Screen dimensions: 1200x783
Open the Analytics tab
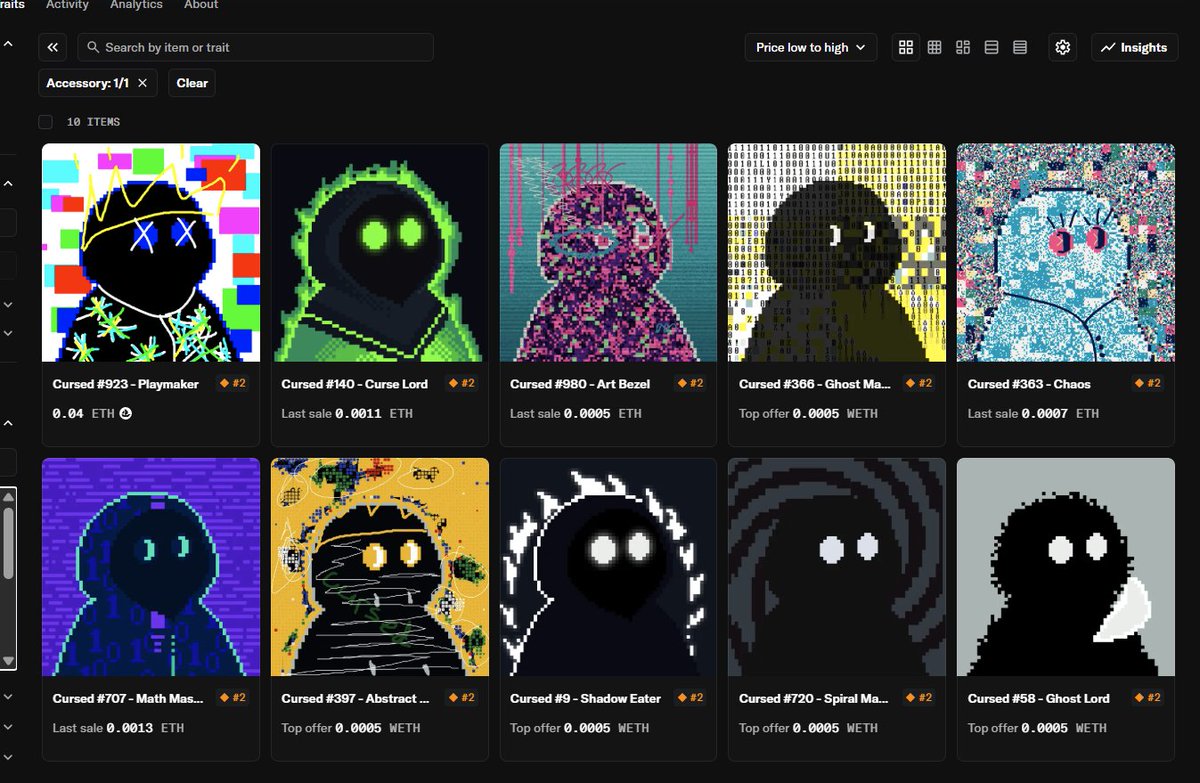136,5
